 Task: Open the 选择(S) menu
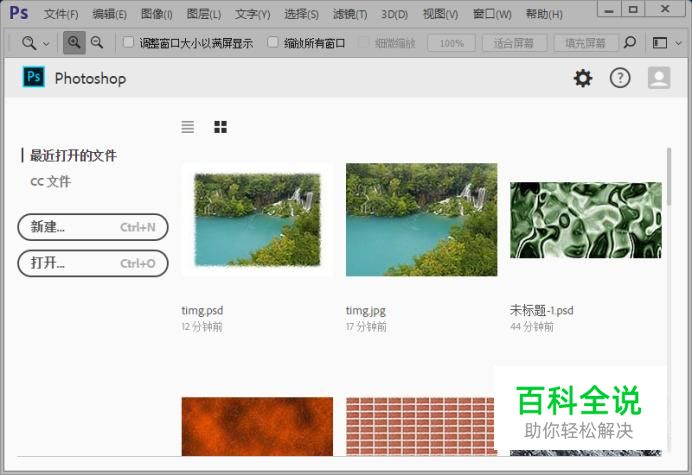pos(301,14)
